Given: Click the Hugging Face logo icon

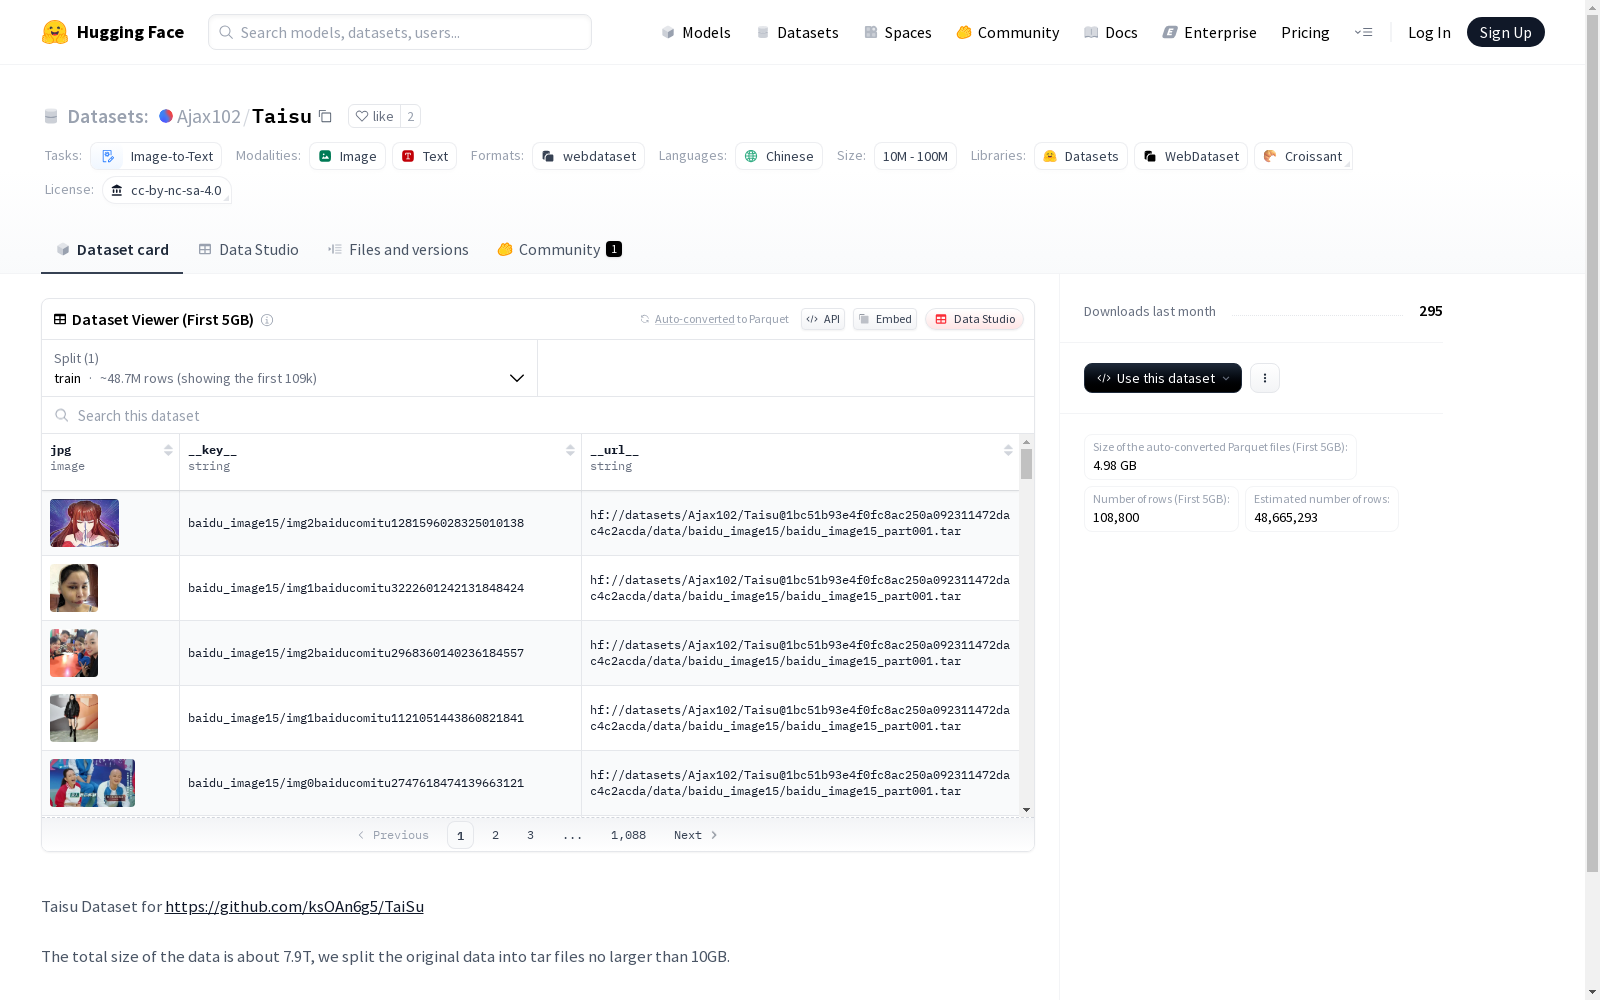Looking at the screenshot, I should pos(55,32).
